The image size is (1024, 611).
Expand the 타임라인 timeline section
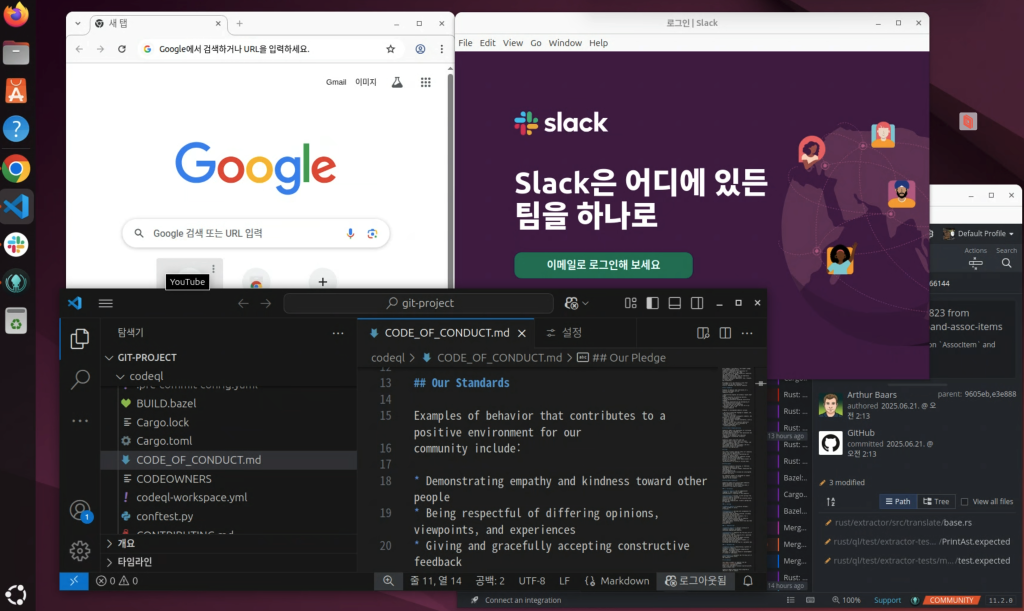(x=109, y=561)
